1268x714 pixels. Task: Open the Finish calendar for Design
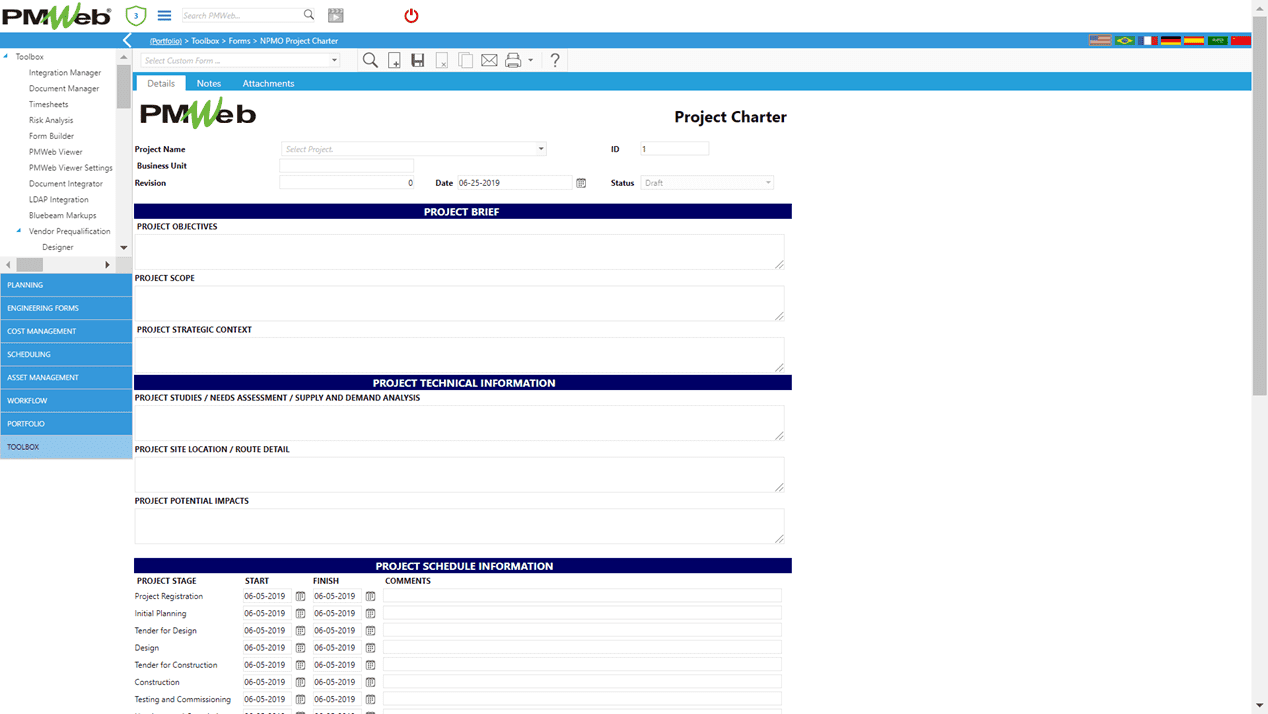[370, 648]
